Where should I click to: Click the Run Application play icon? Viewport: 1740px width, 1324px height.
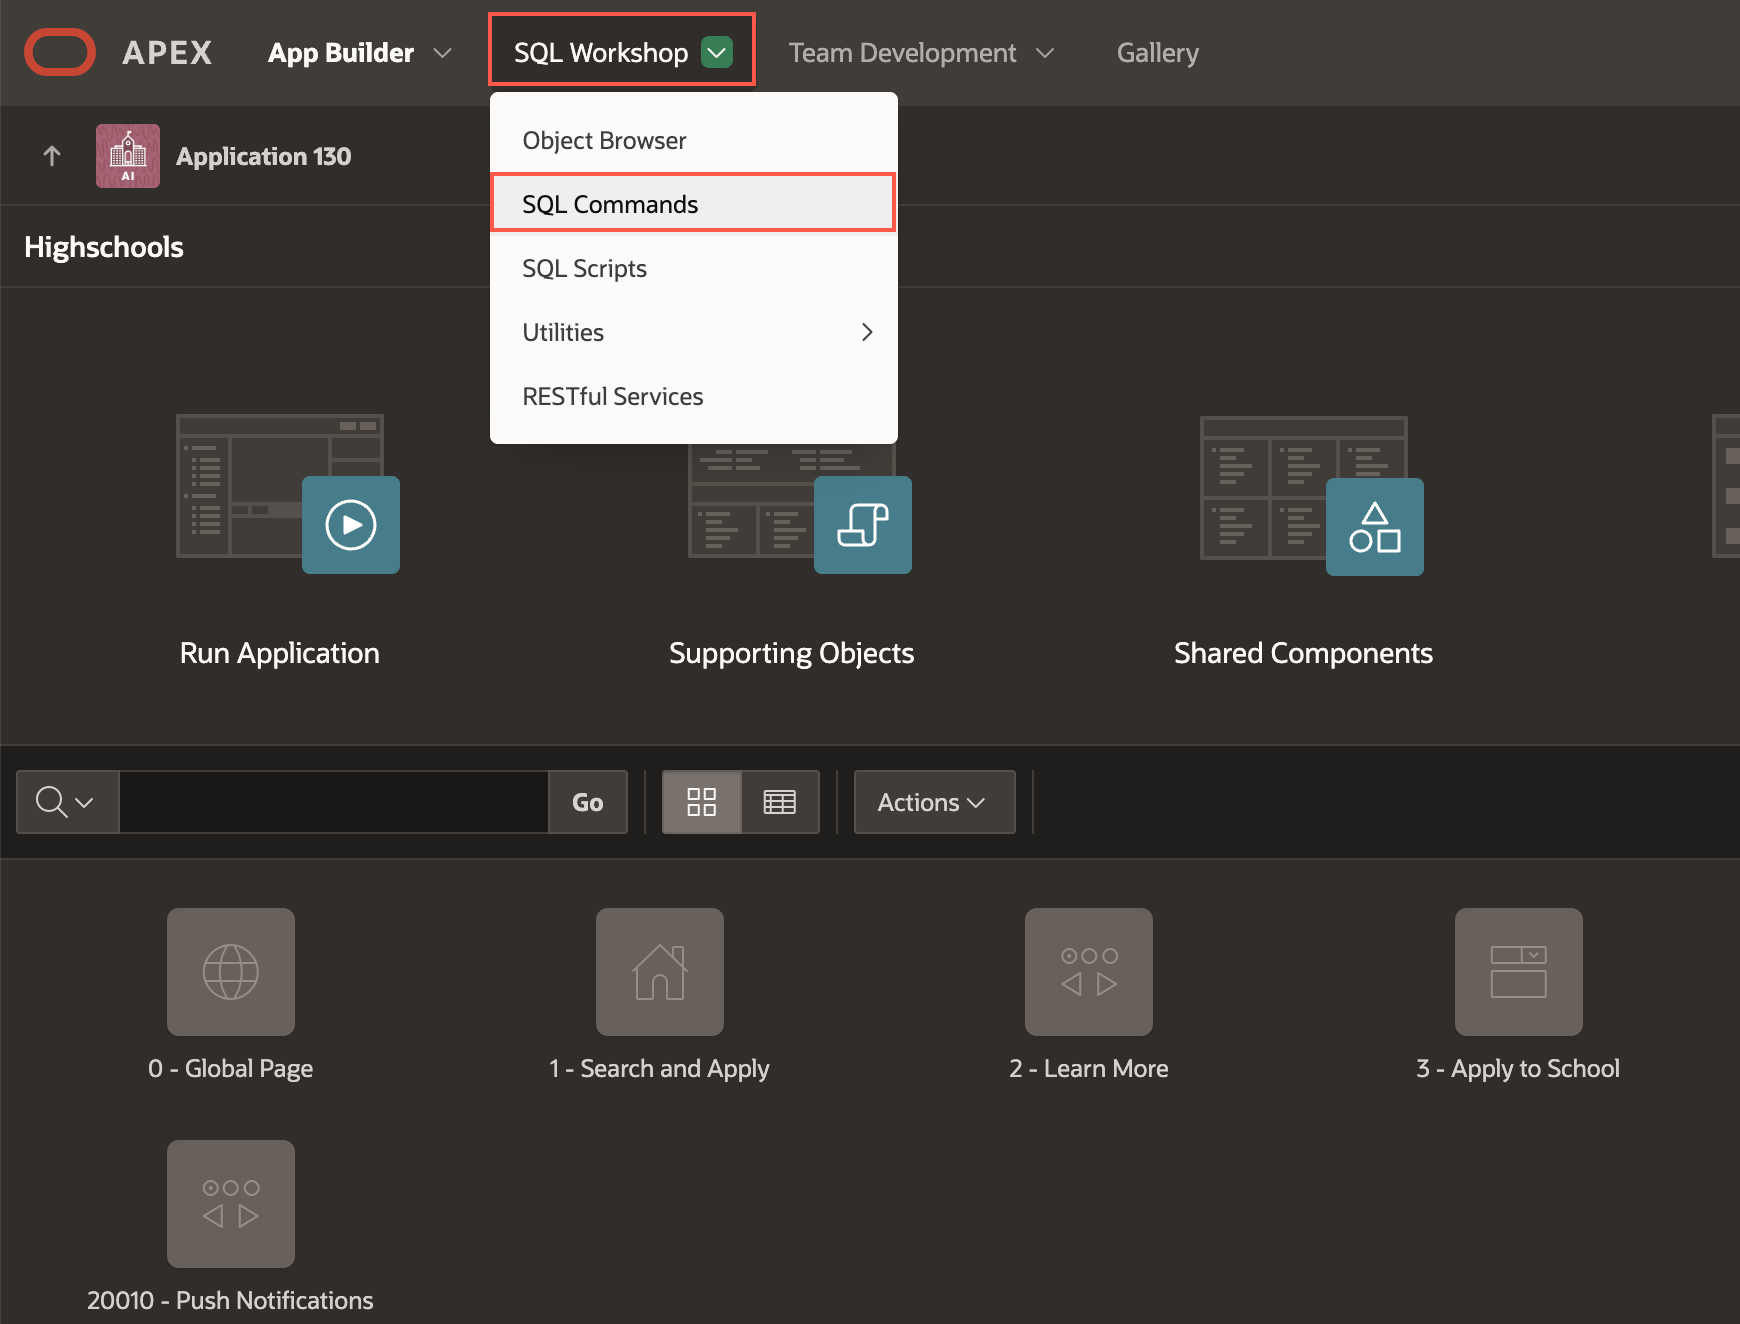[x=351, y=525]
